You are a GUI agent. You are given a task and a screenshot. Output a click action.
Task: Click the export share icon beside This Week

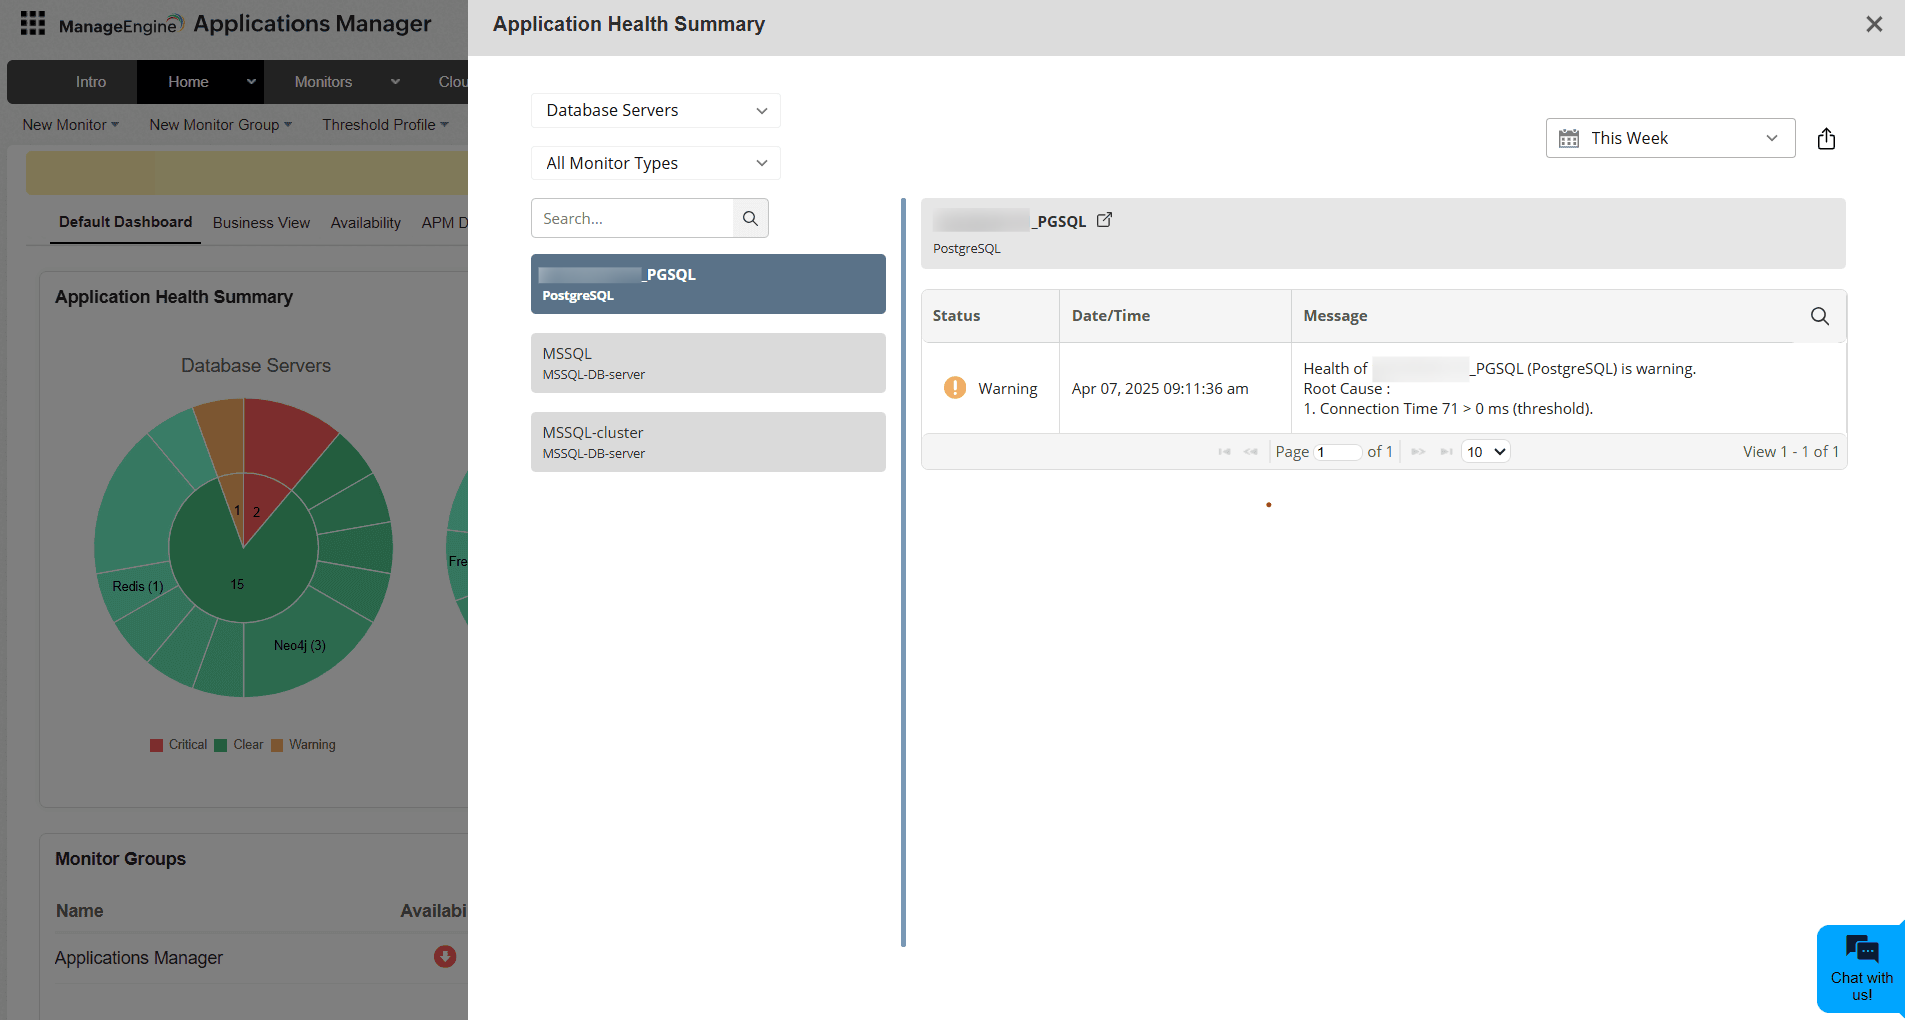tap(1827, 138)
